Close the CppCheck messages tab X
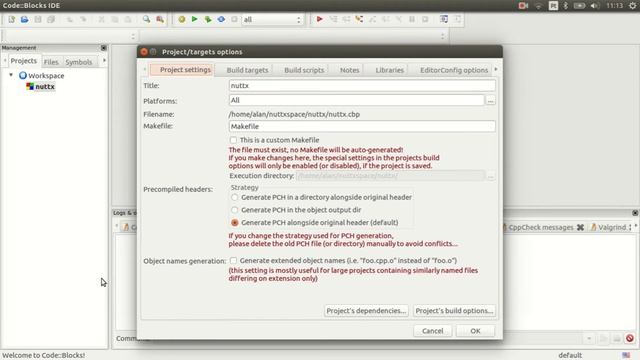This screenshot has width=640, height=360. 580,227
